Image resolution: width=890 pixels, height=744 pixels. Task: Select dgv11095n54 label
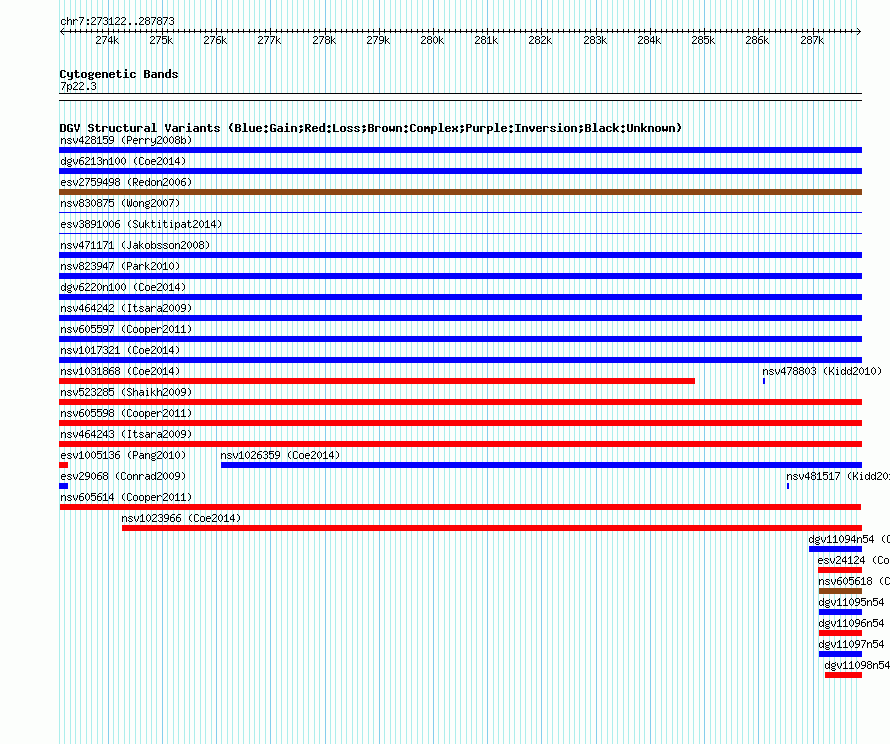click(x=851, y=602)
